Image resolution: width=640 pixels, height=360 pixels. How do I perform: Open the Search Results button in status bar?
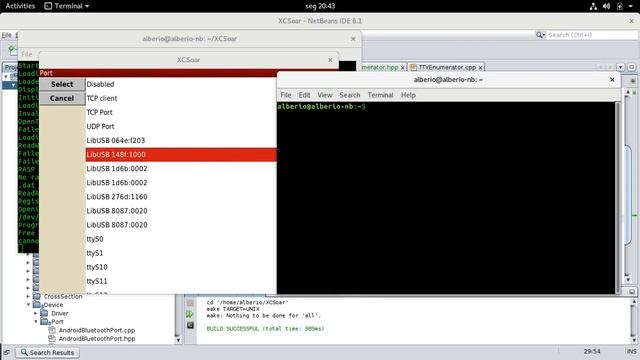[x=47, y=352]
